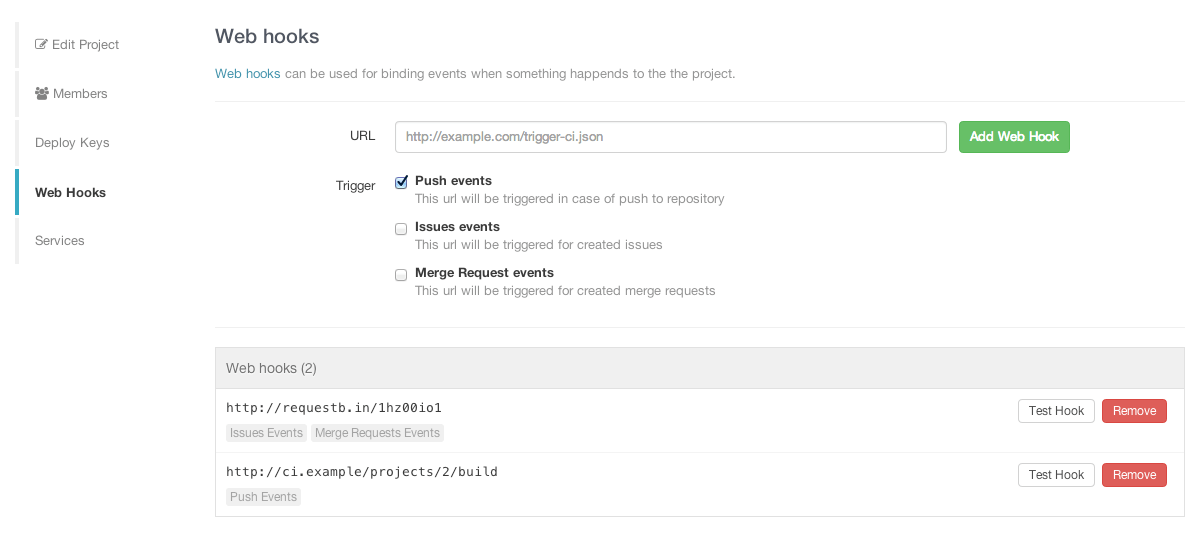Test Hook for requestb.in webhook
This screenshot has height=534, width=1195.
pos(1056,411)
